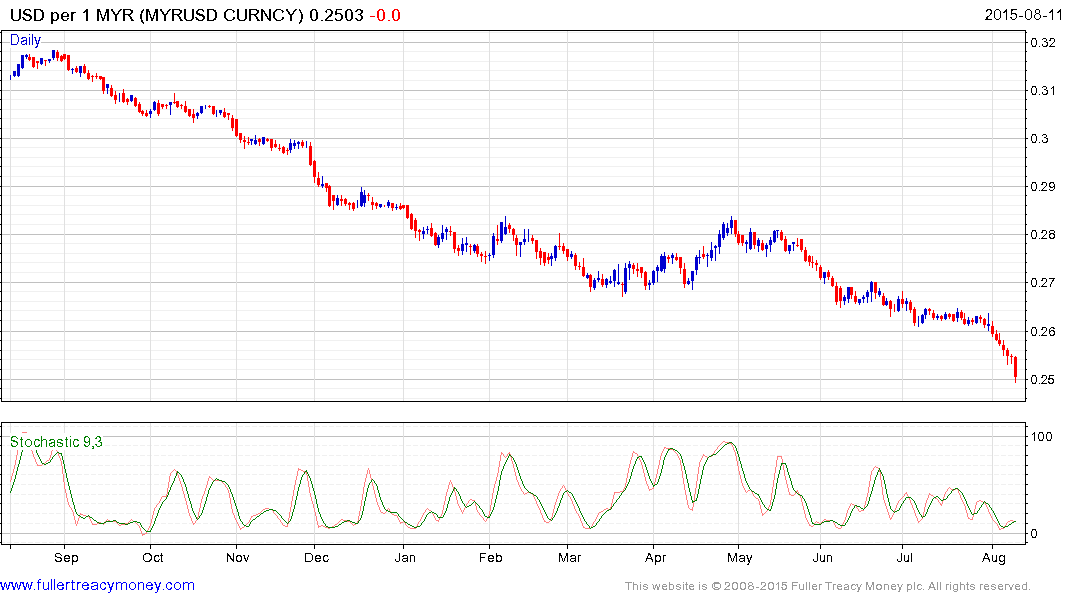Click the 'Daily' interval label
The width and height of the screenshot is (1075, 600).
(25, 40)
